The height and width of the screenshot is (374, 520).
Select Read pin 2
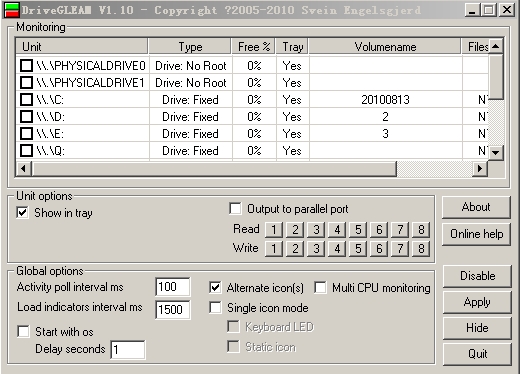pos(295,230)
